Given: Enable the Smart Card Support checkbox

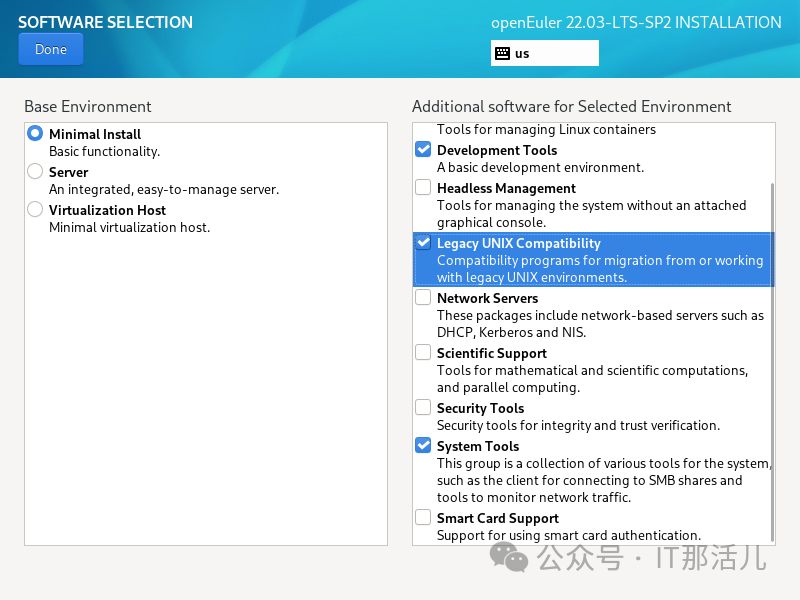Looking at the screenshot, I should coord(423,518).
